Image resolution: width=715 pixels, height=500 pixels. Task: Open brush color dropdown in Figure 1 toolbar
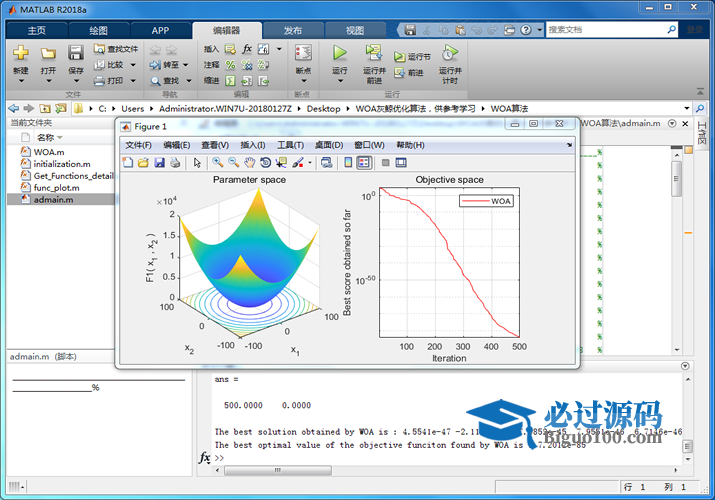pos(310,163)
